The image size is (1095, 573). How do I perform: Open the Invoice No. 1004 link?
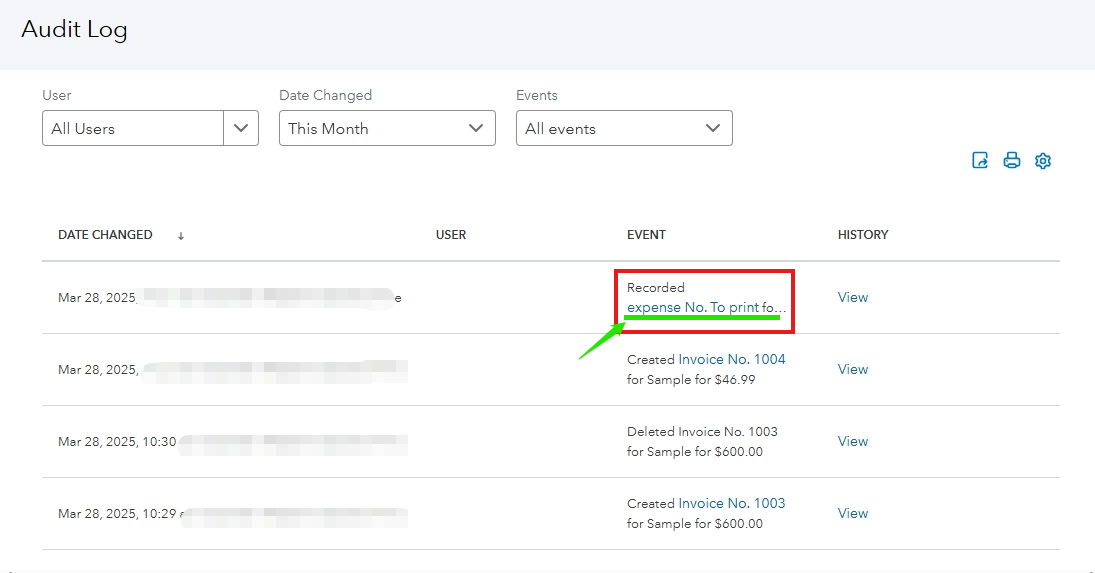click(x=732, y=359)
